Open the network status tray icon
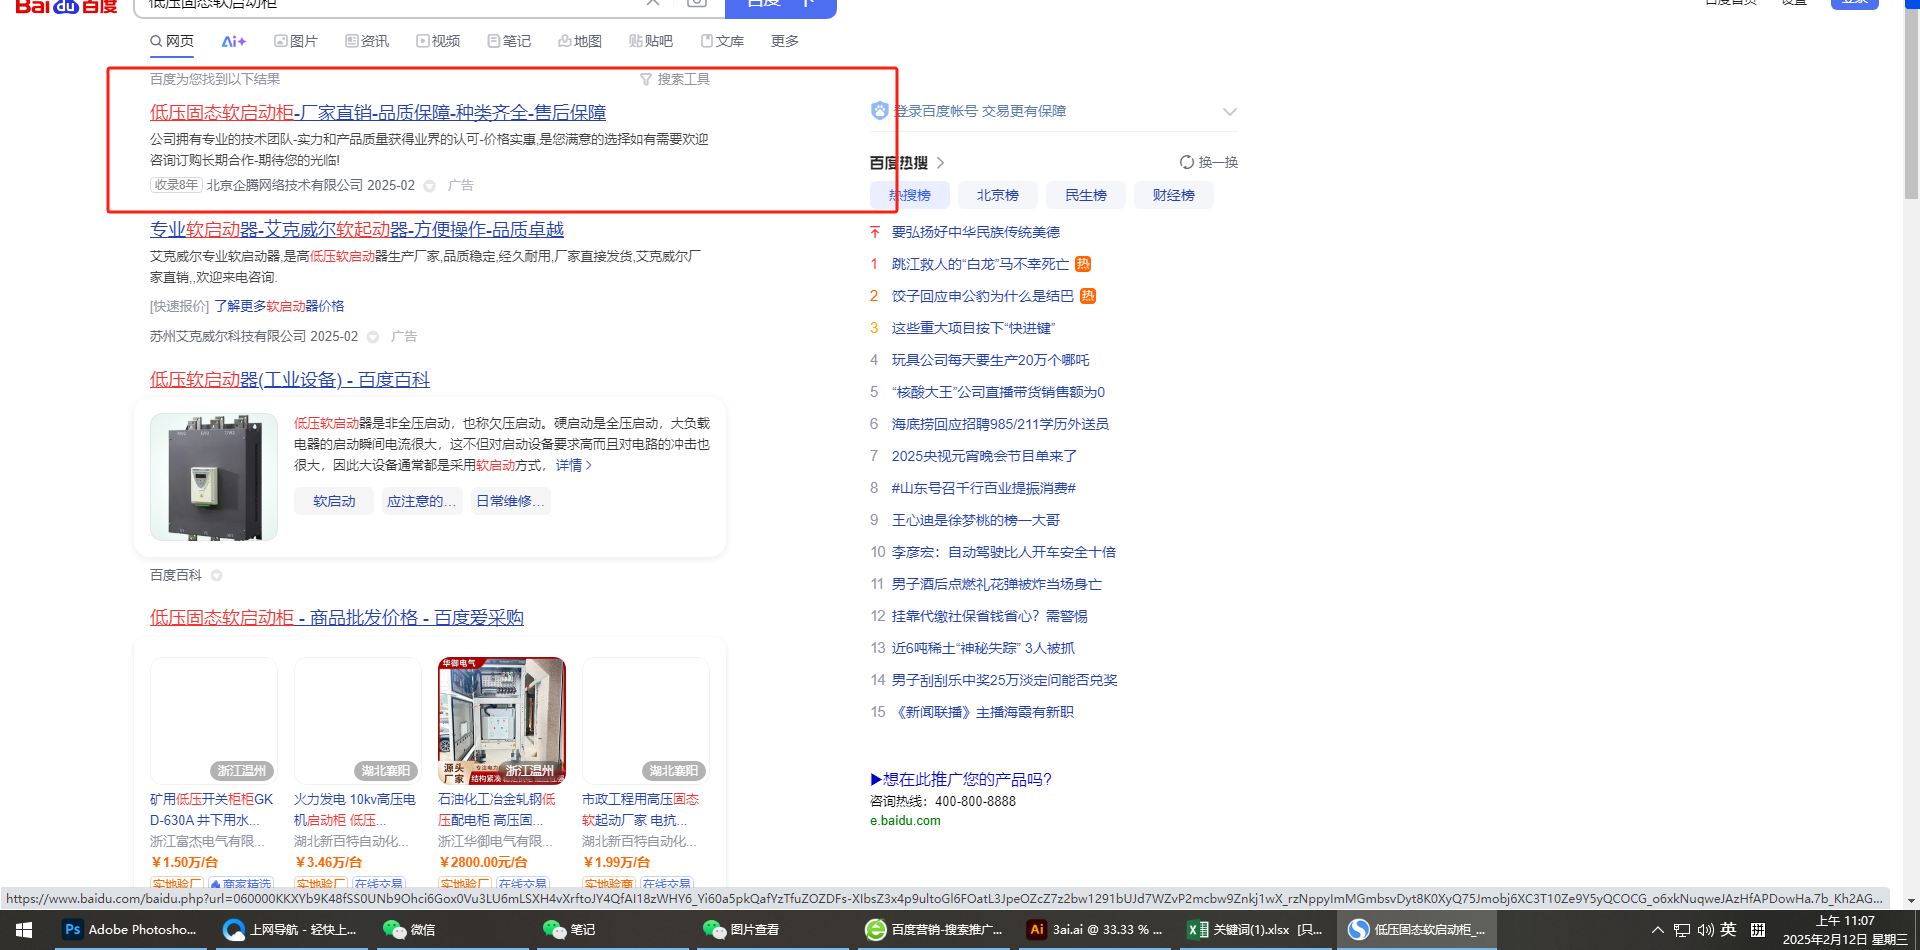This screenshot has width=1920, height=950. [1681, 930]
